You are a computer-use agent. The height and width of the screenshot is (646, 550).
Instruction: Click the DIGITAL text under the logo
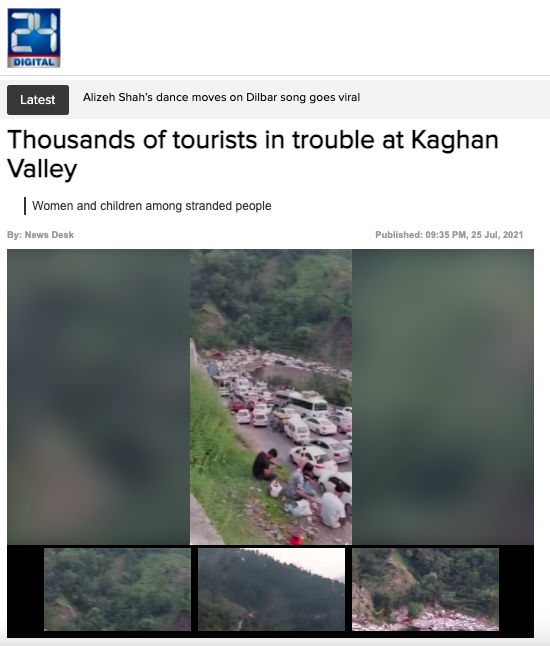point(34,62)
